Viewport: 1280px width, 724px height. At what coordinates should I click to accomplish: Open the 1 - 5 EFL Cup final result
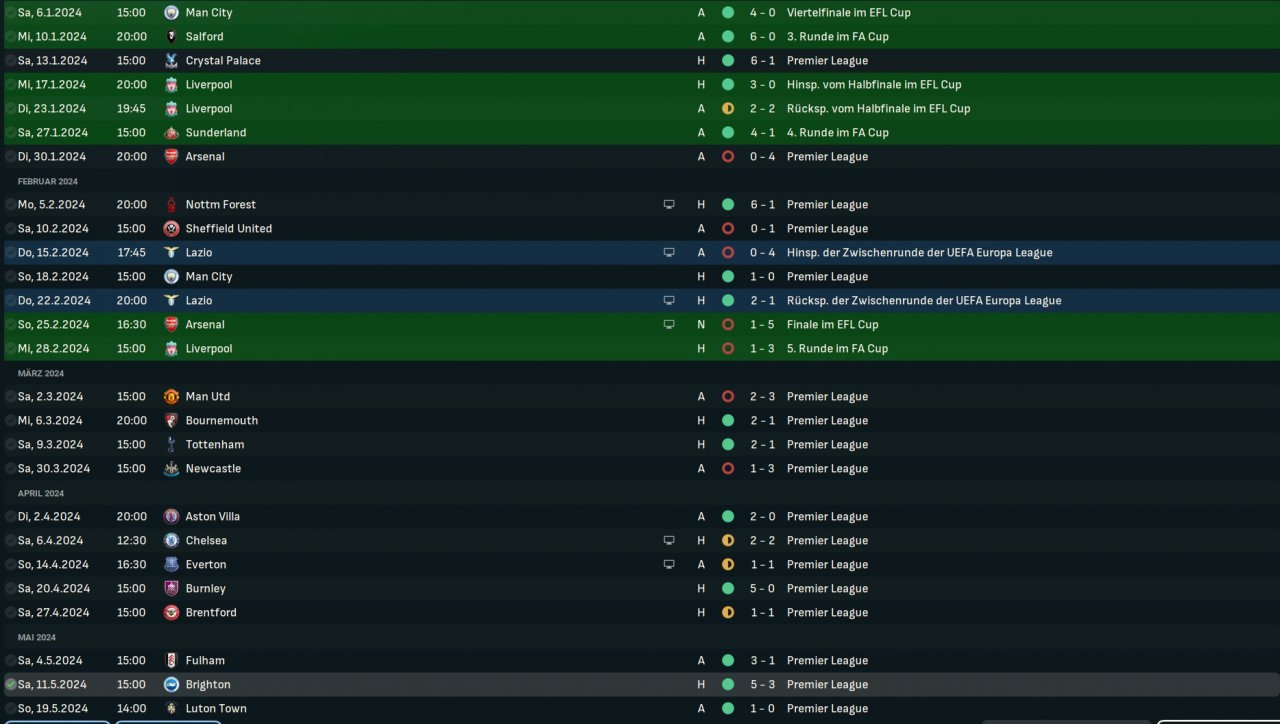[x=762, y=324]
